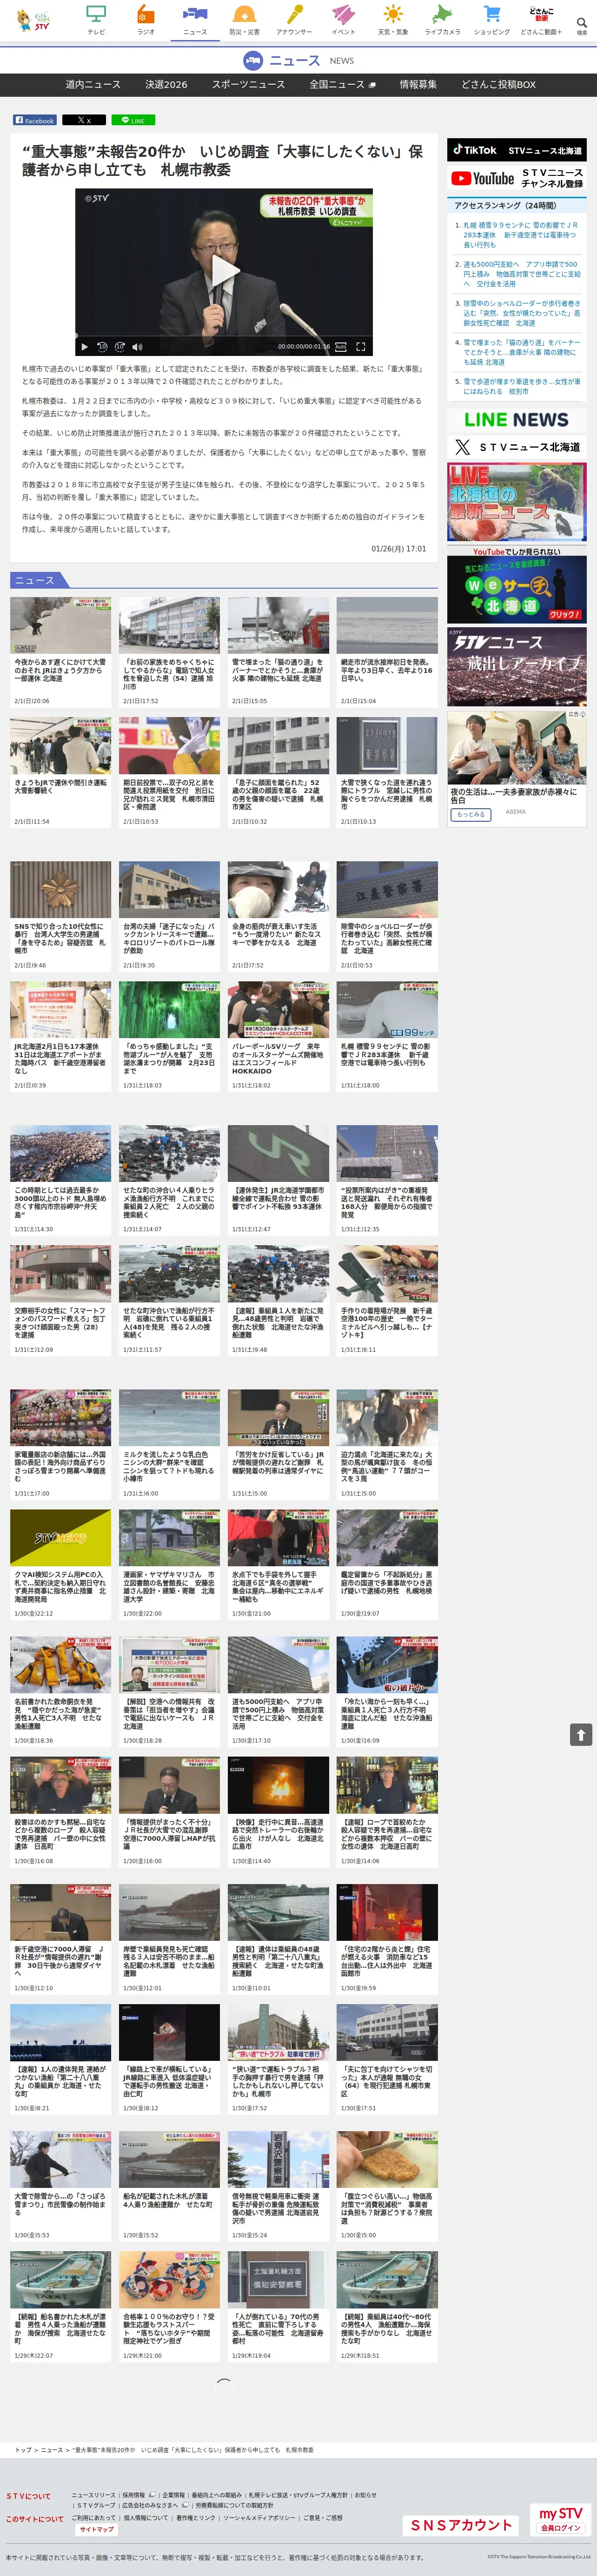Open the weサーチ北海道 banner
597x2576 pixels.
(x=517, y=584)
